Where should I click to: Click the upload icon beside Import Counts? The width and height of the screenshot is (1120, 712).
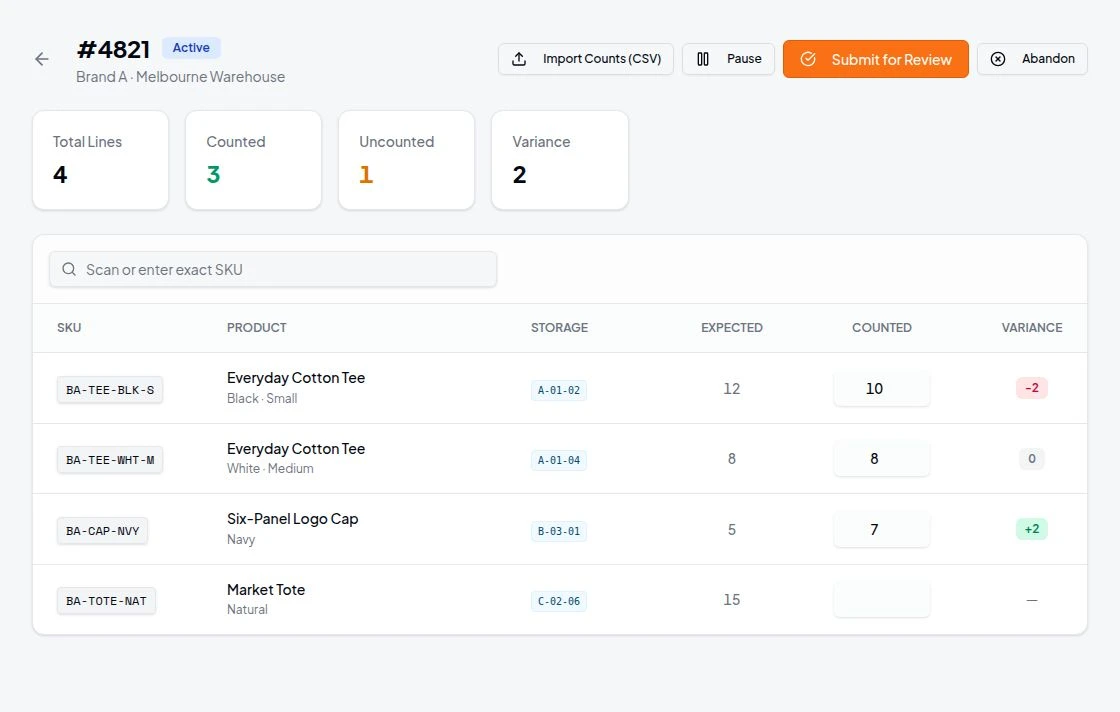519,59
